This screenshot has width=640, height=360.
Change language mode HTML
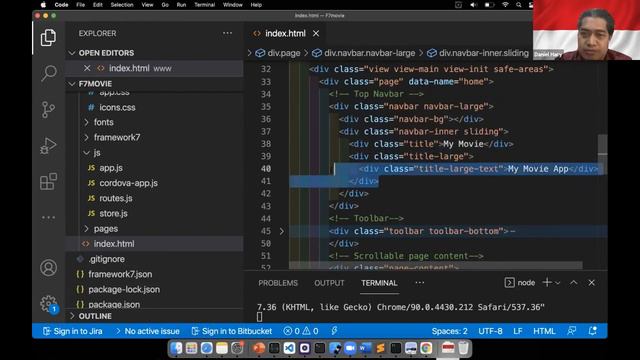544,331
